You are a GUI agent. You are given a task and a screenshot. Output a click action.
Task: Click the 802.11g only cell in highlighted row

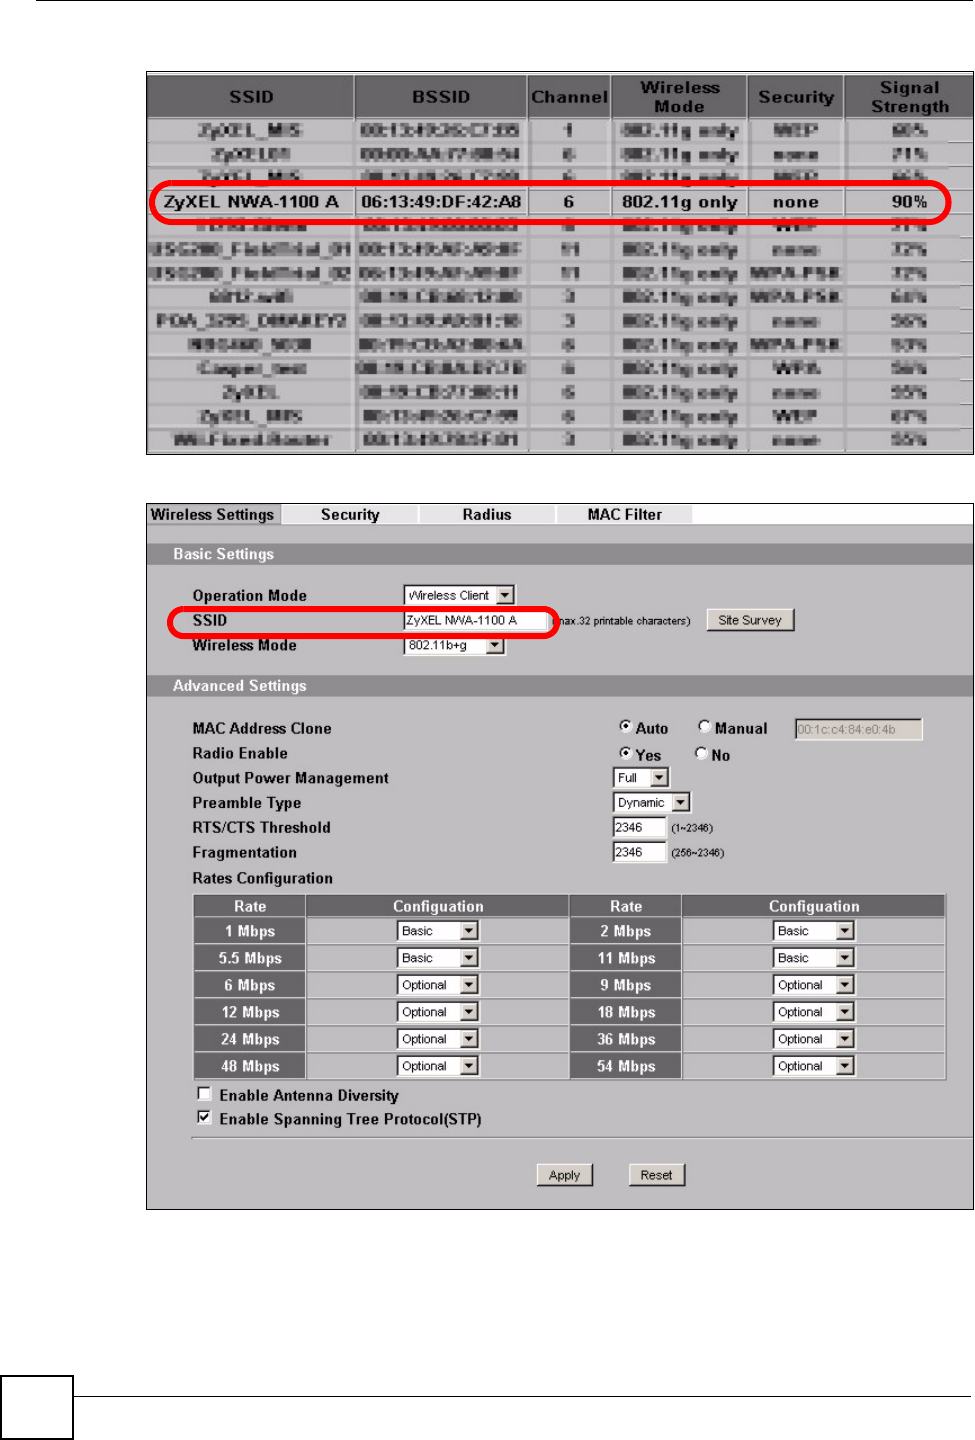tap(679, 202)
